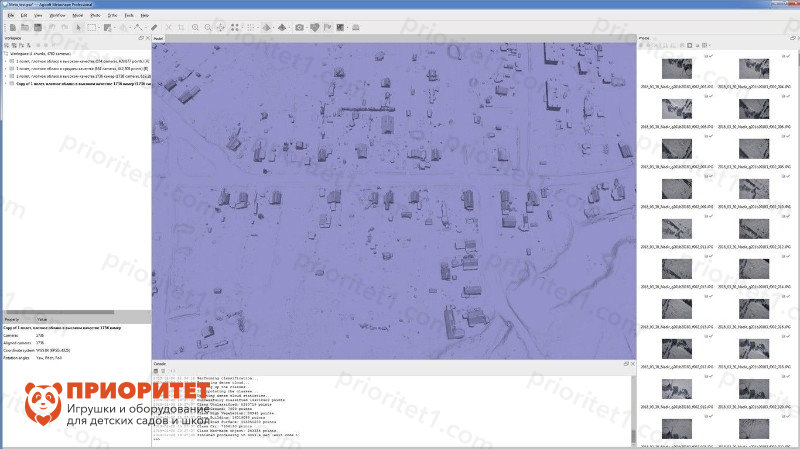Click the Zoom Out magnifier icon
The height and width of the screenshot is (449, 800).
(208, 28)
